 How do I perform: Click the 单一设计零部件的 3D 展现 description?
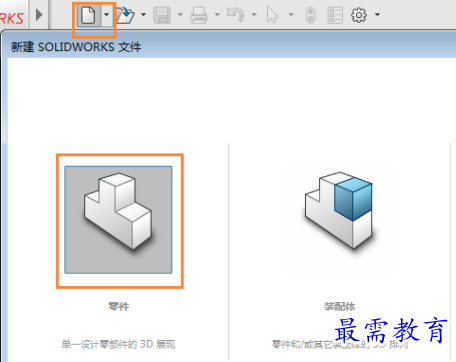[x=118, y=344]
